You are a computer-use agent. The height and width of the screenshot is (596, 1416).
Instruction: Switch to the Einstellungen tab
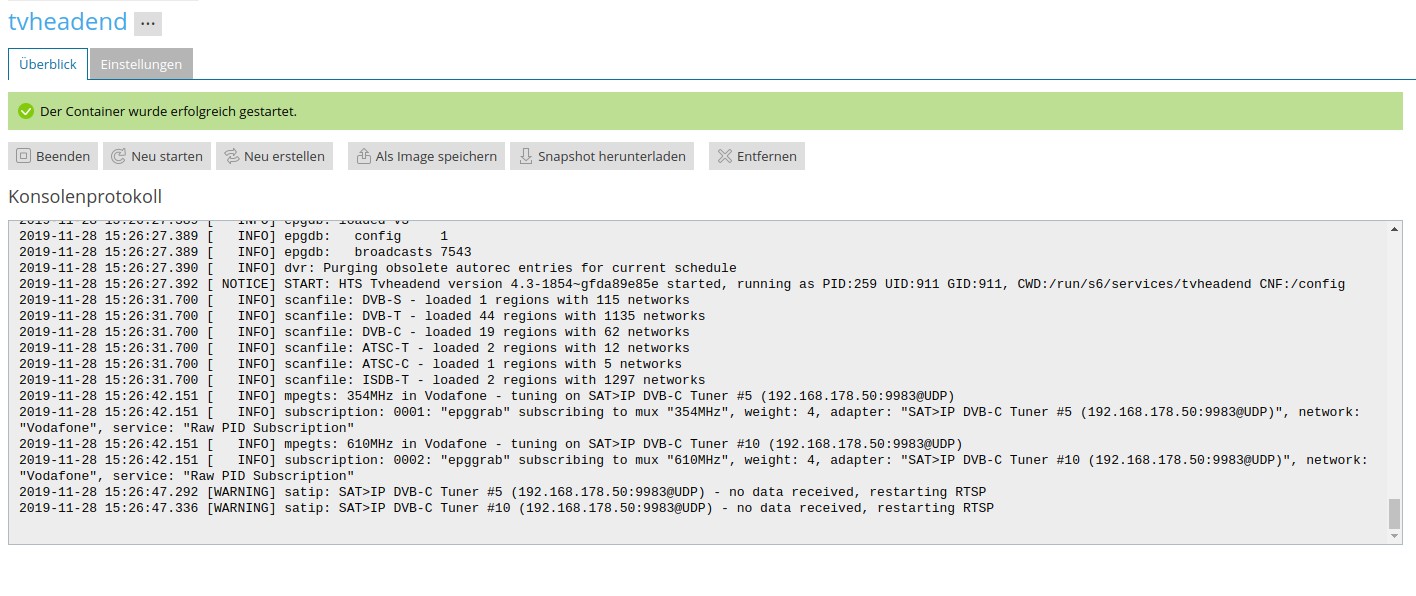click(x=141, y=64)
